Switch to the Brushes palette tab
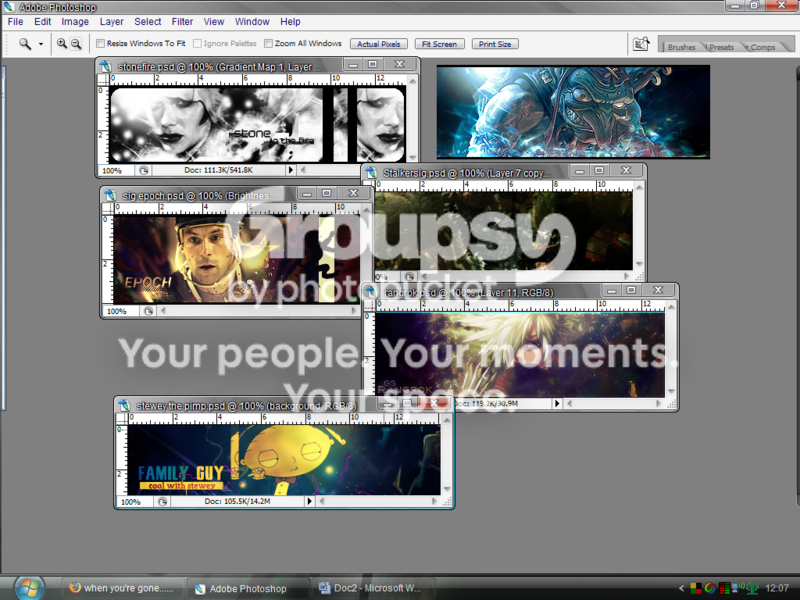The height and width of the screenshot is (600, 800). click(x=681, y=47)
